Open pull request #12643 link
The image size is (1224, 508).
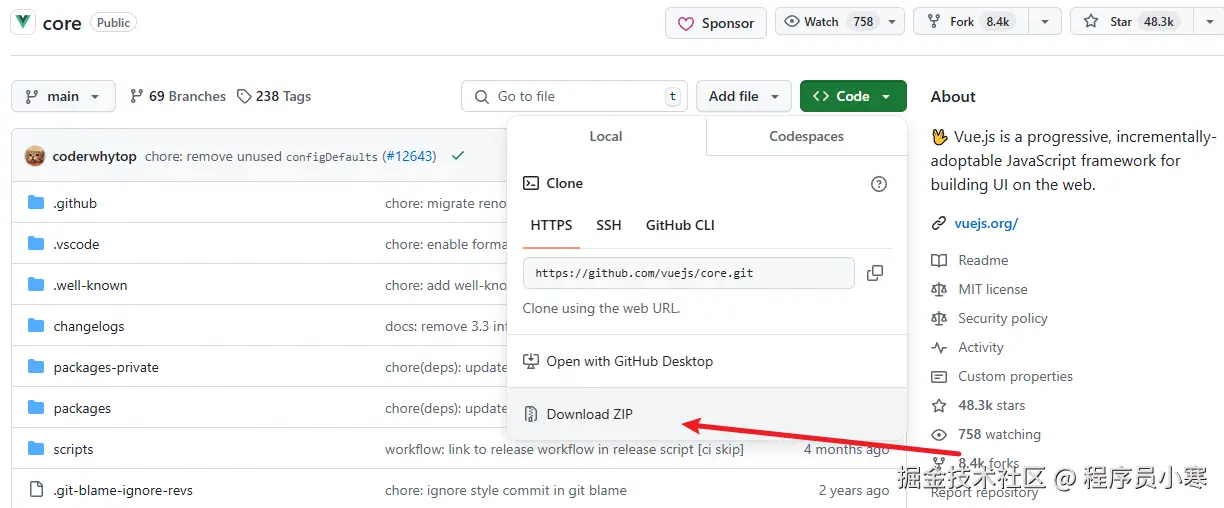(410, 156)
